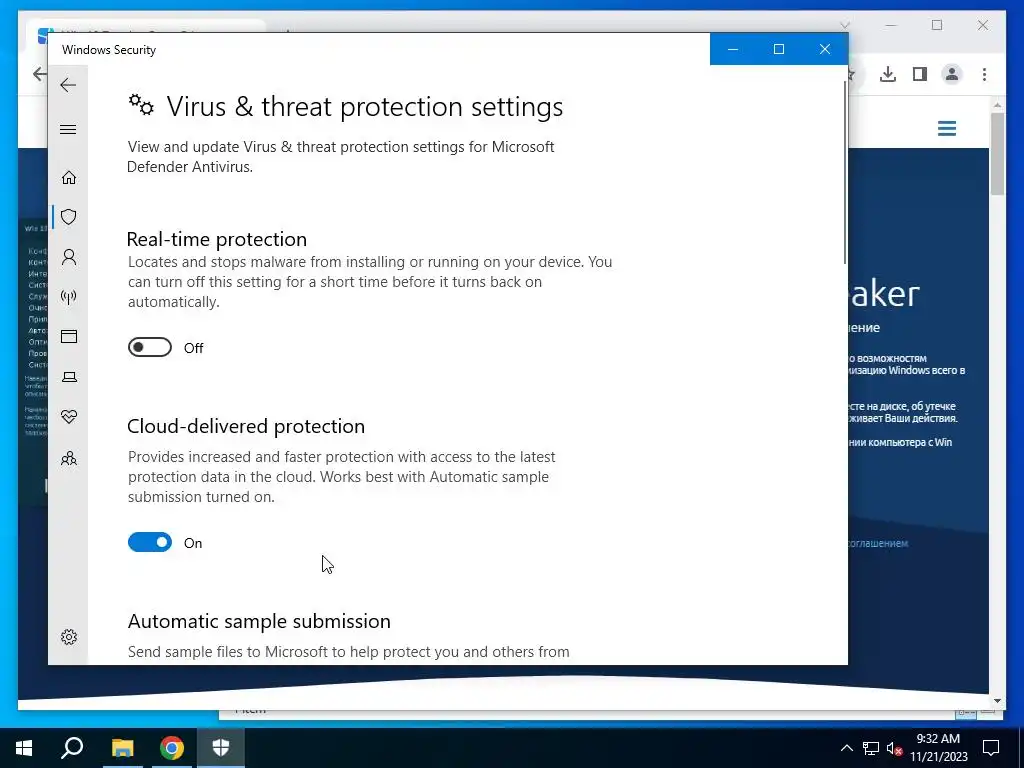Open the taskbar clock and date

click(x=938, y=748)
